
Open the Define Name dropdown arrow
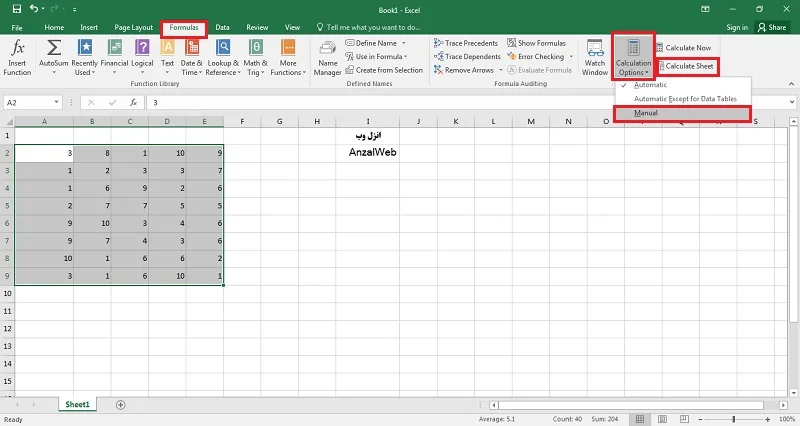404,43
